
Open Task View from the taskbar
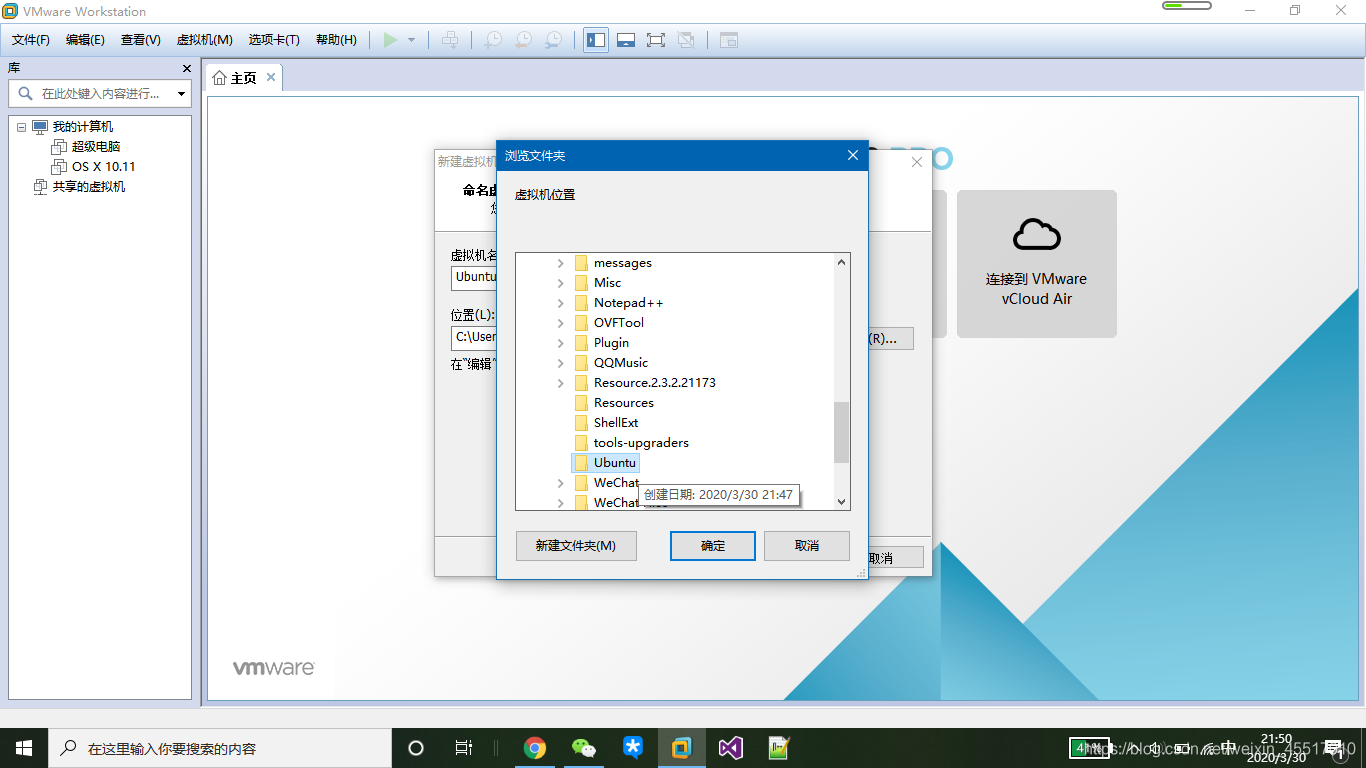point(464,748)
